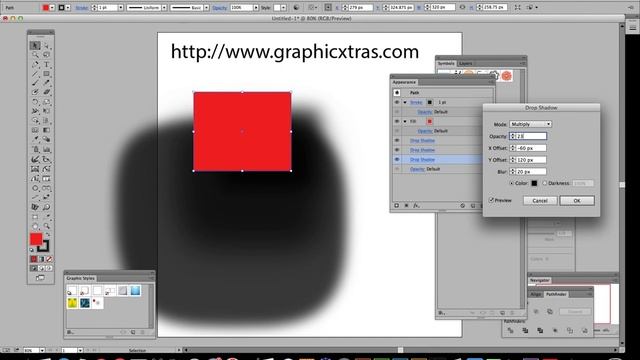Open fill color dropdown in control bar

point(52,8)
